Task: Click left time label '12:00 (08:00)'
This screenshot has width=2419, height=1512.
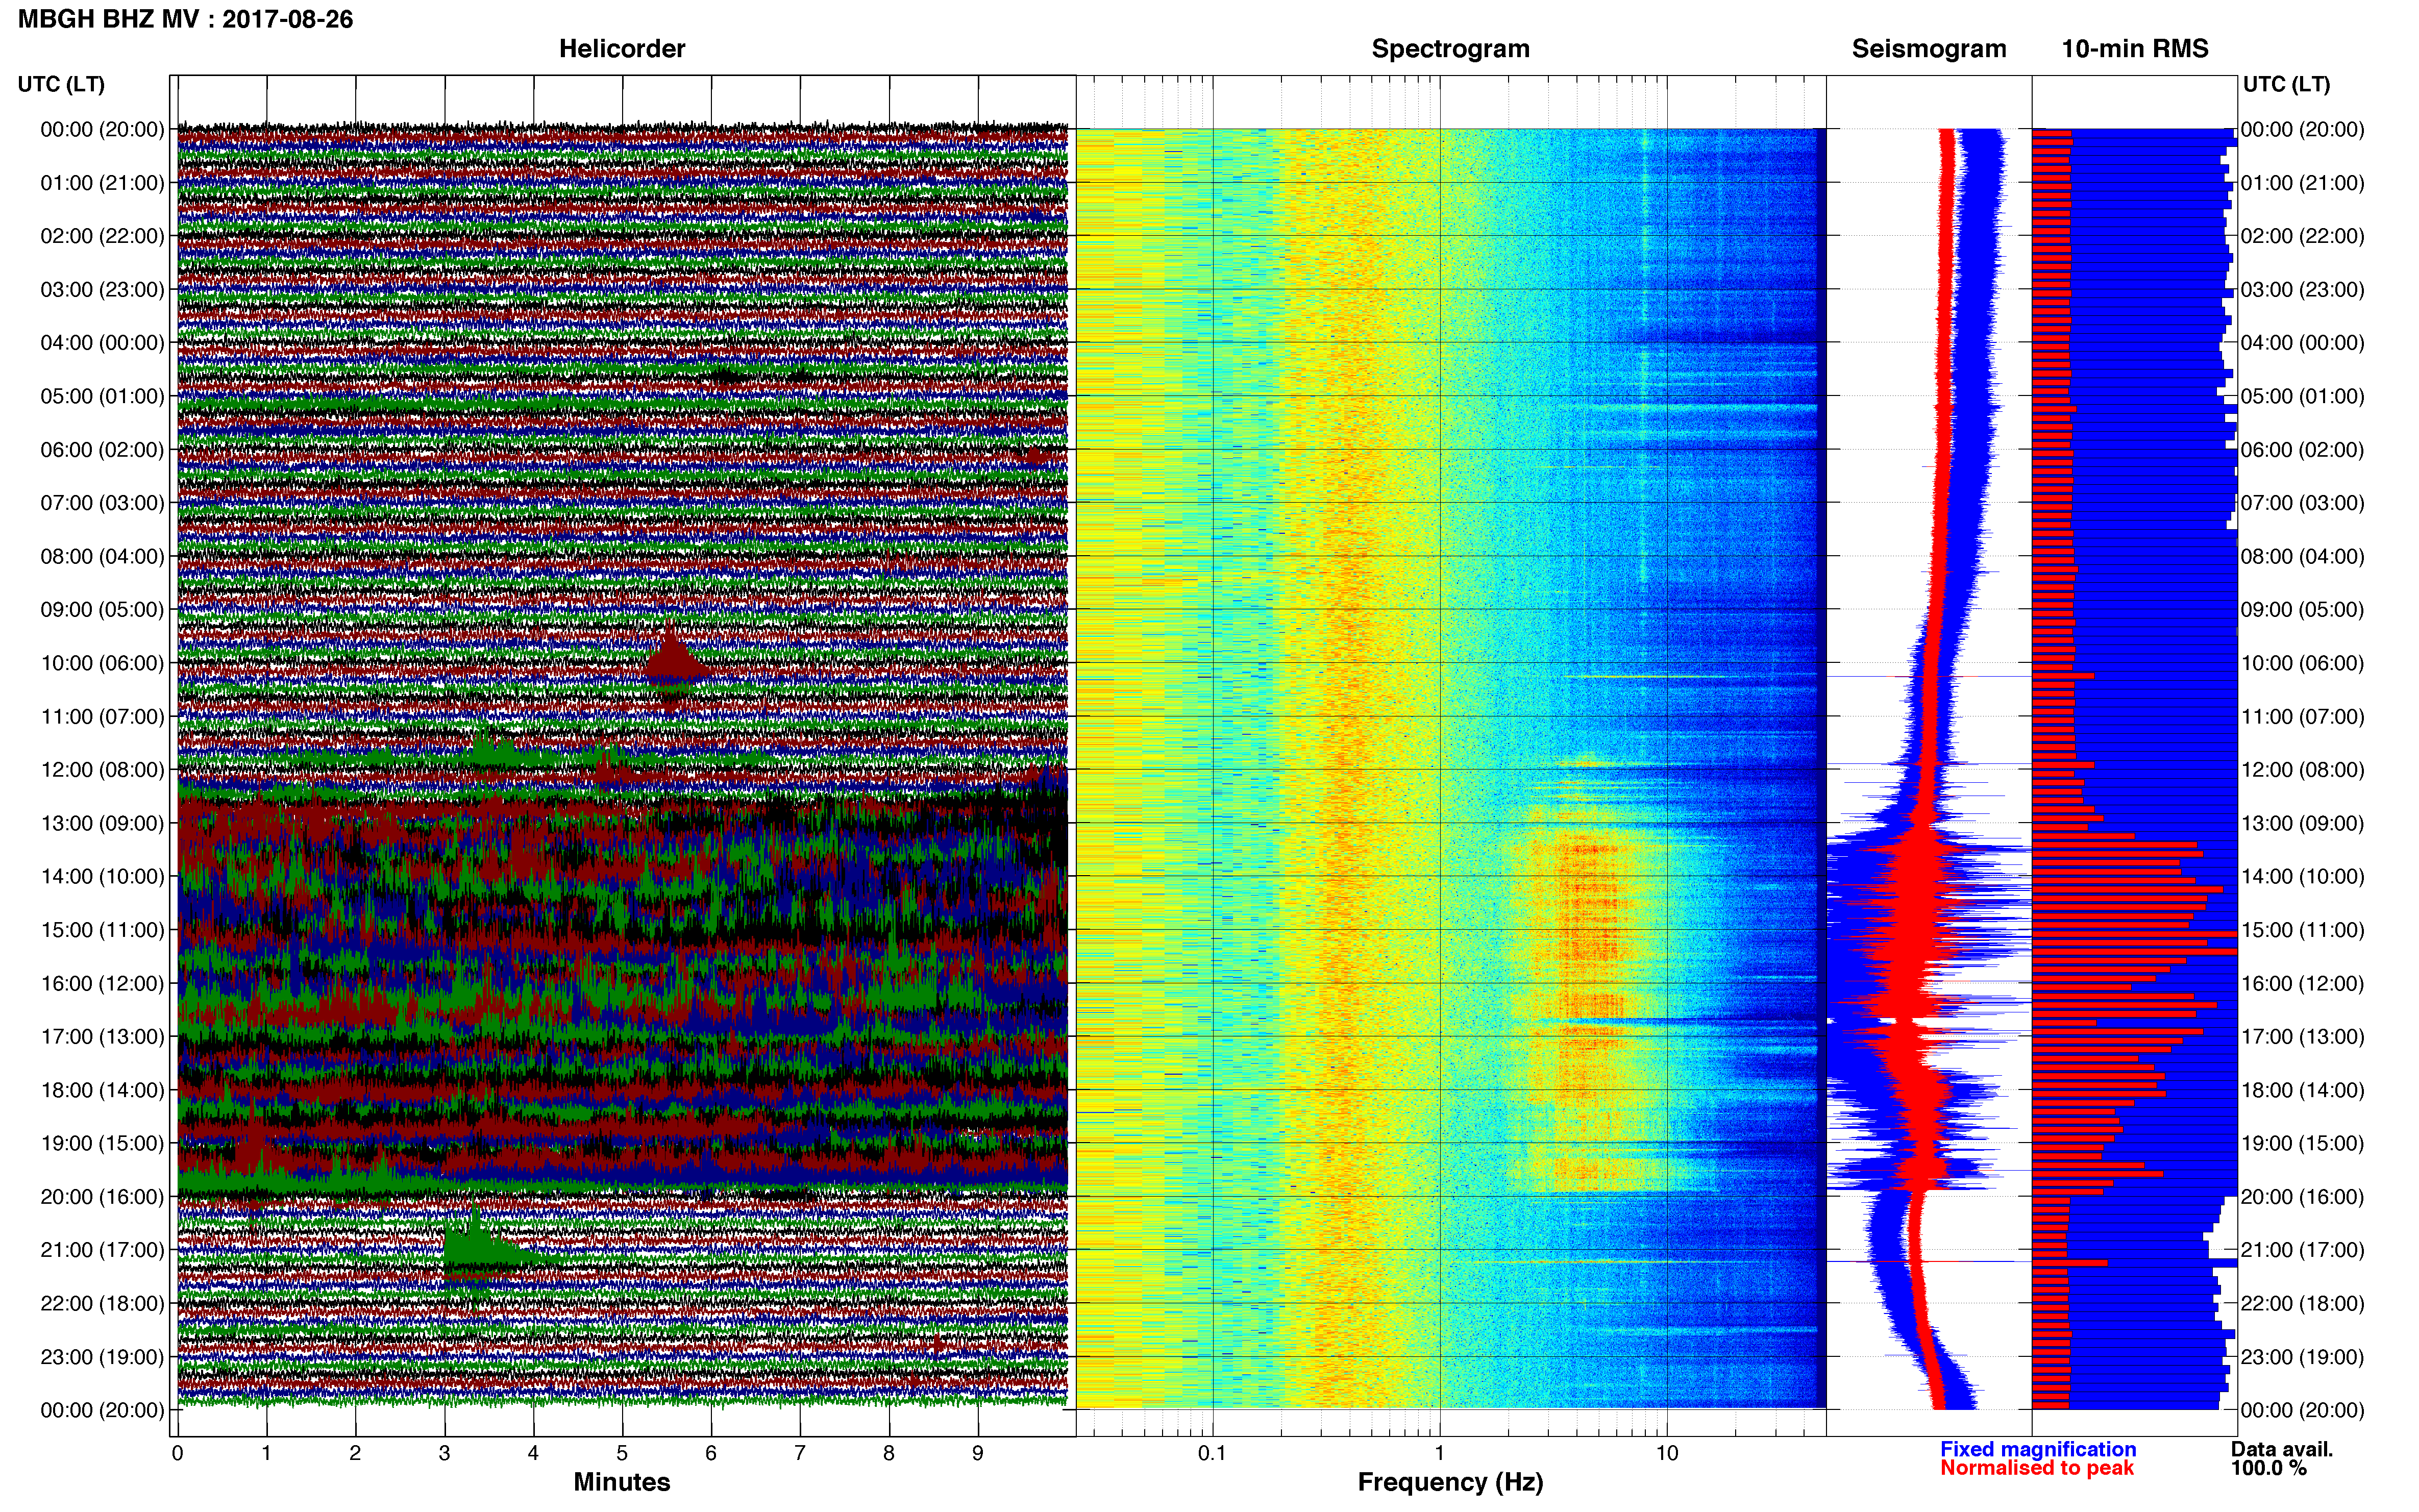Action: coord(102,770)
